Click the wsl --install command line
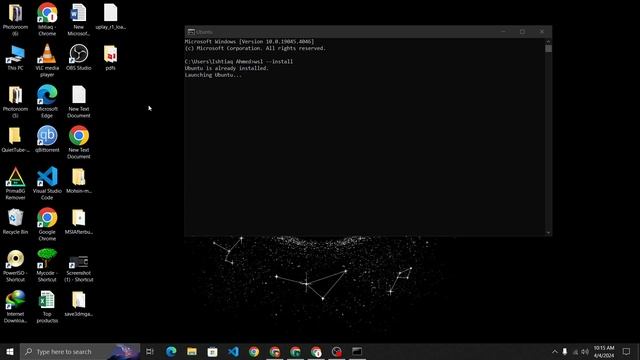Screen dimensions: 640x360 [x=239, y=62]
